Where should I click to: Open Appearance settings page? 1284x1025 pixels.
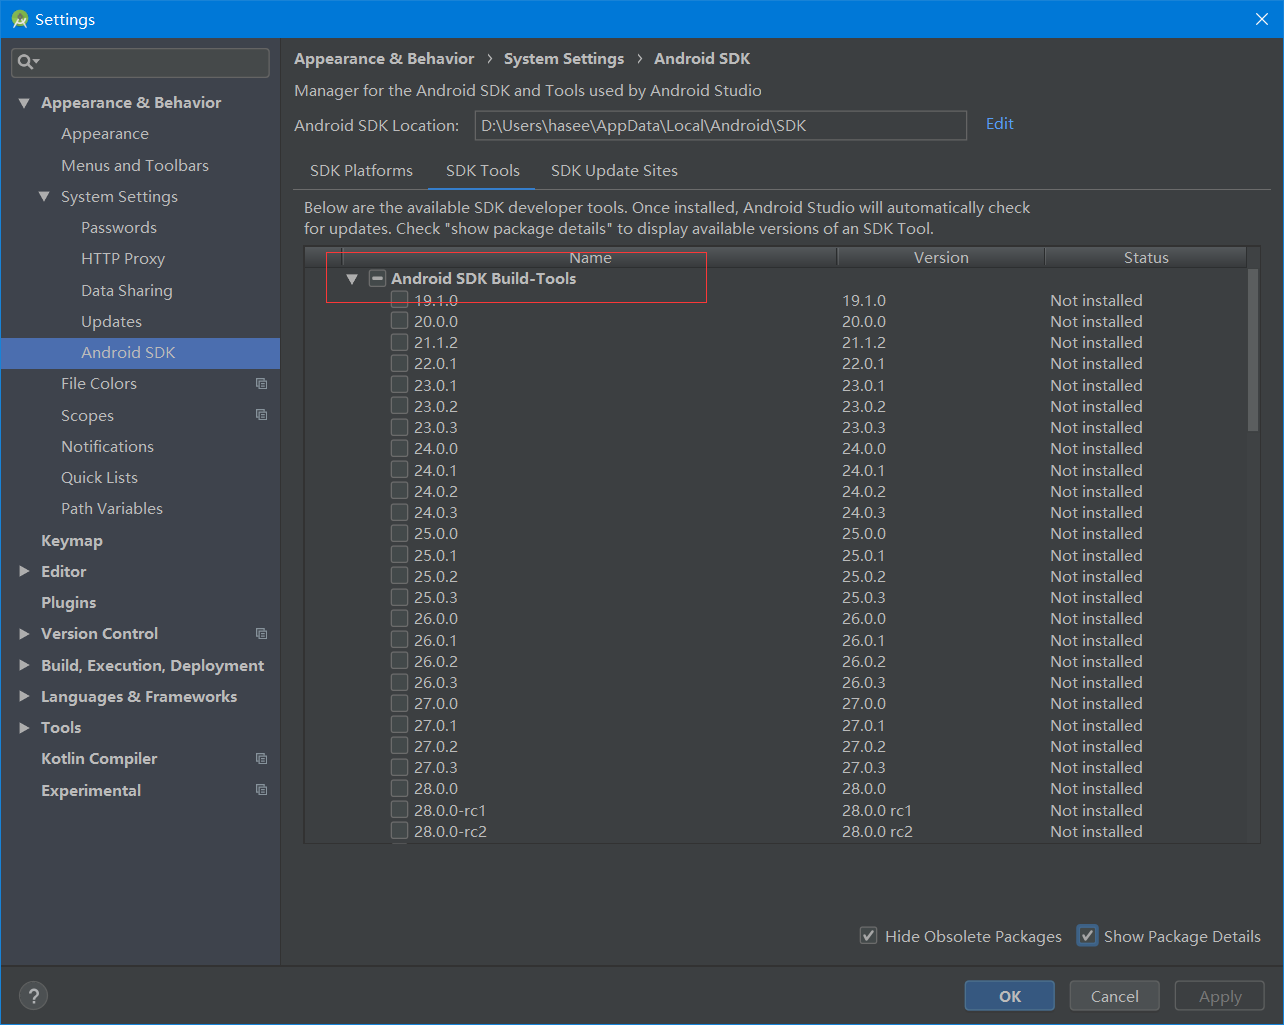click(x=105, y=134)
